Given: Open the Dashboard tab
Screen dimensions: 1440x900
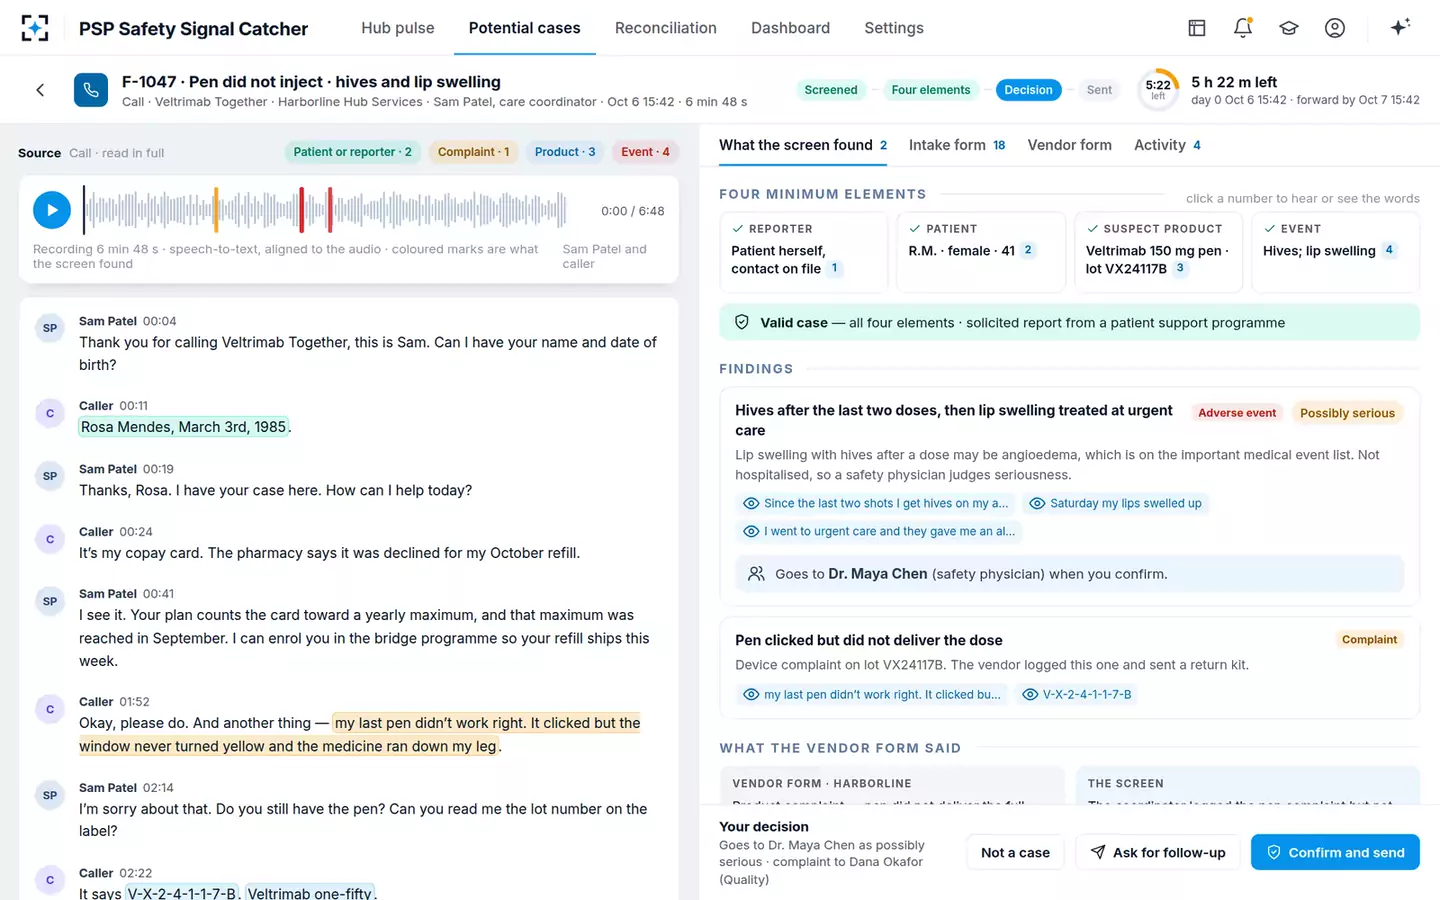Looking at the screenshot, I should [x=791, y=28].
